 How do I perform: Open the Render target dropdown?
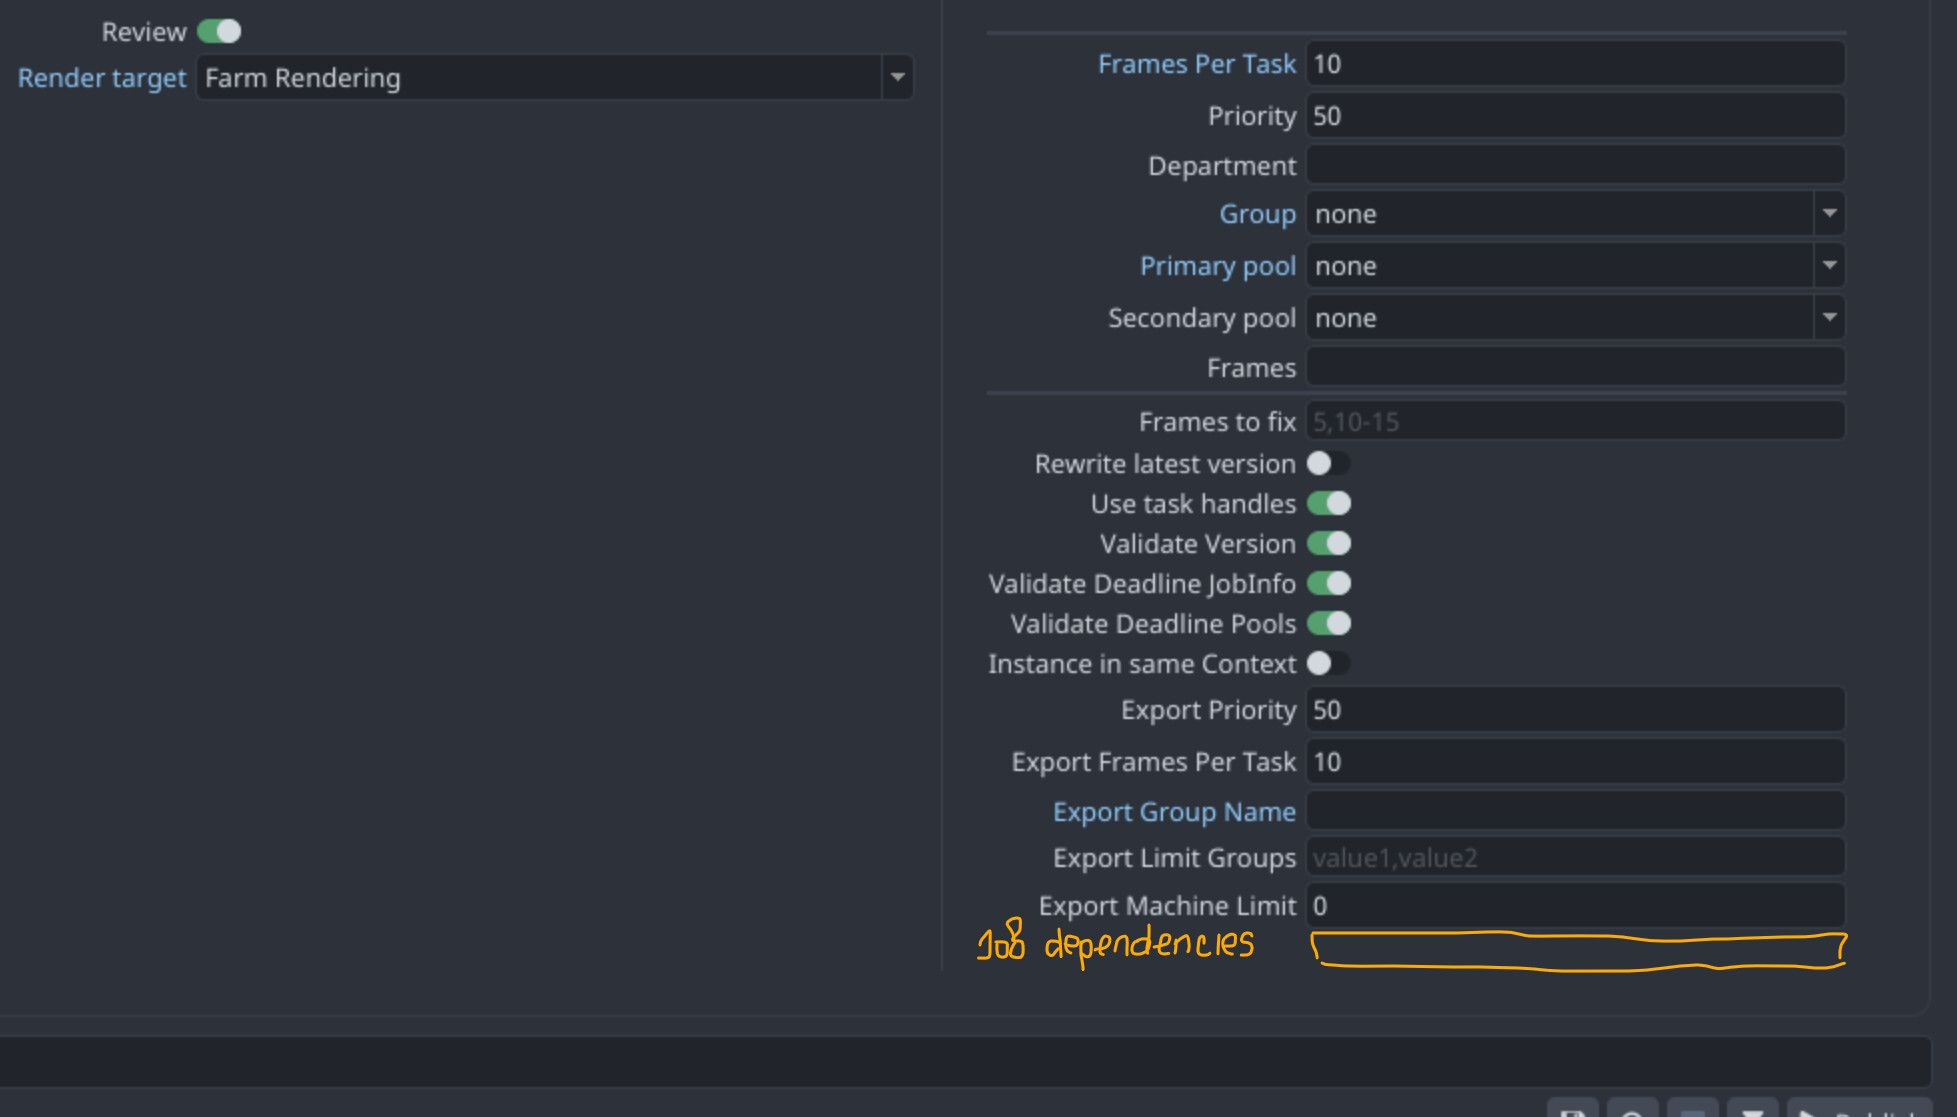pos(554,78)
